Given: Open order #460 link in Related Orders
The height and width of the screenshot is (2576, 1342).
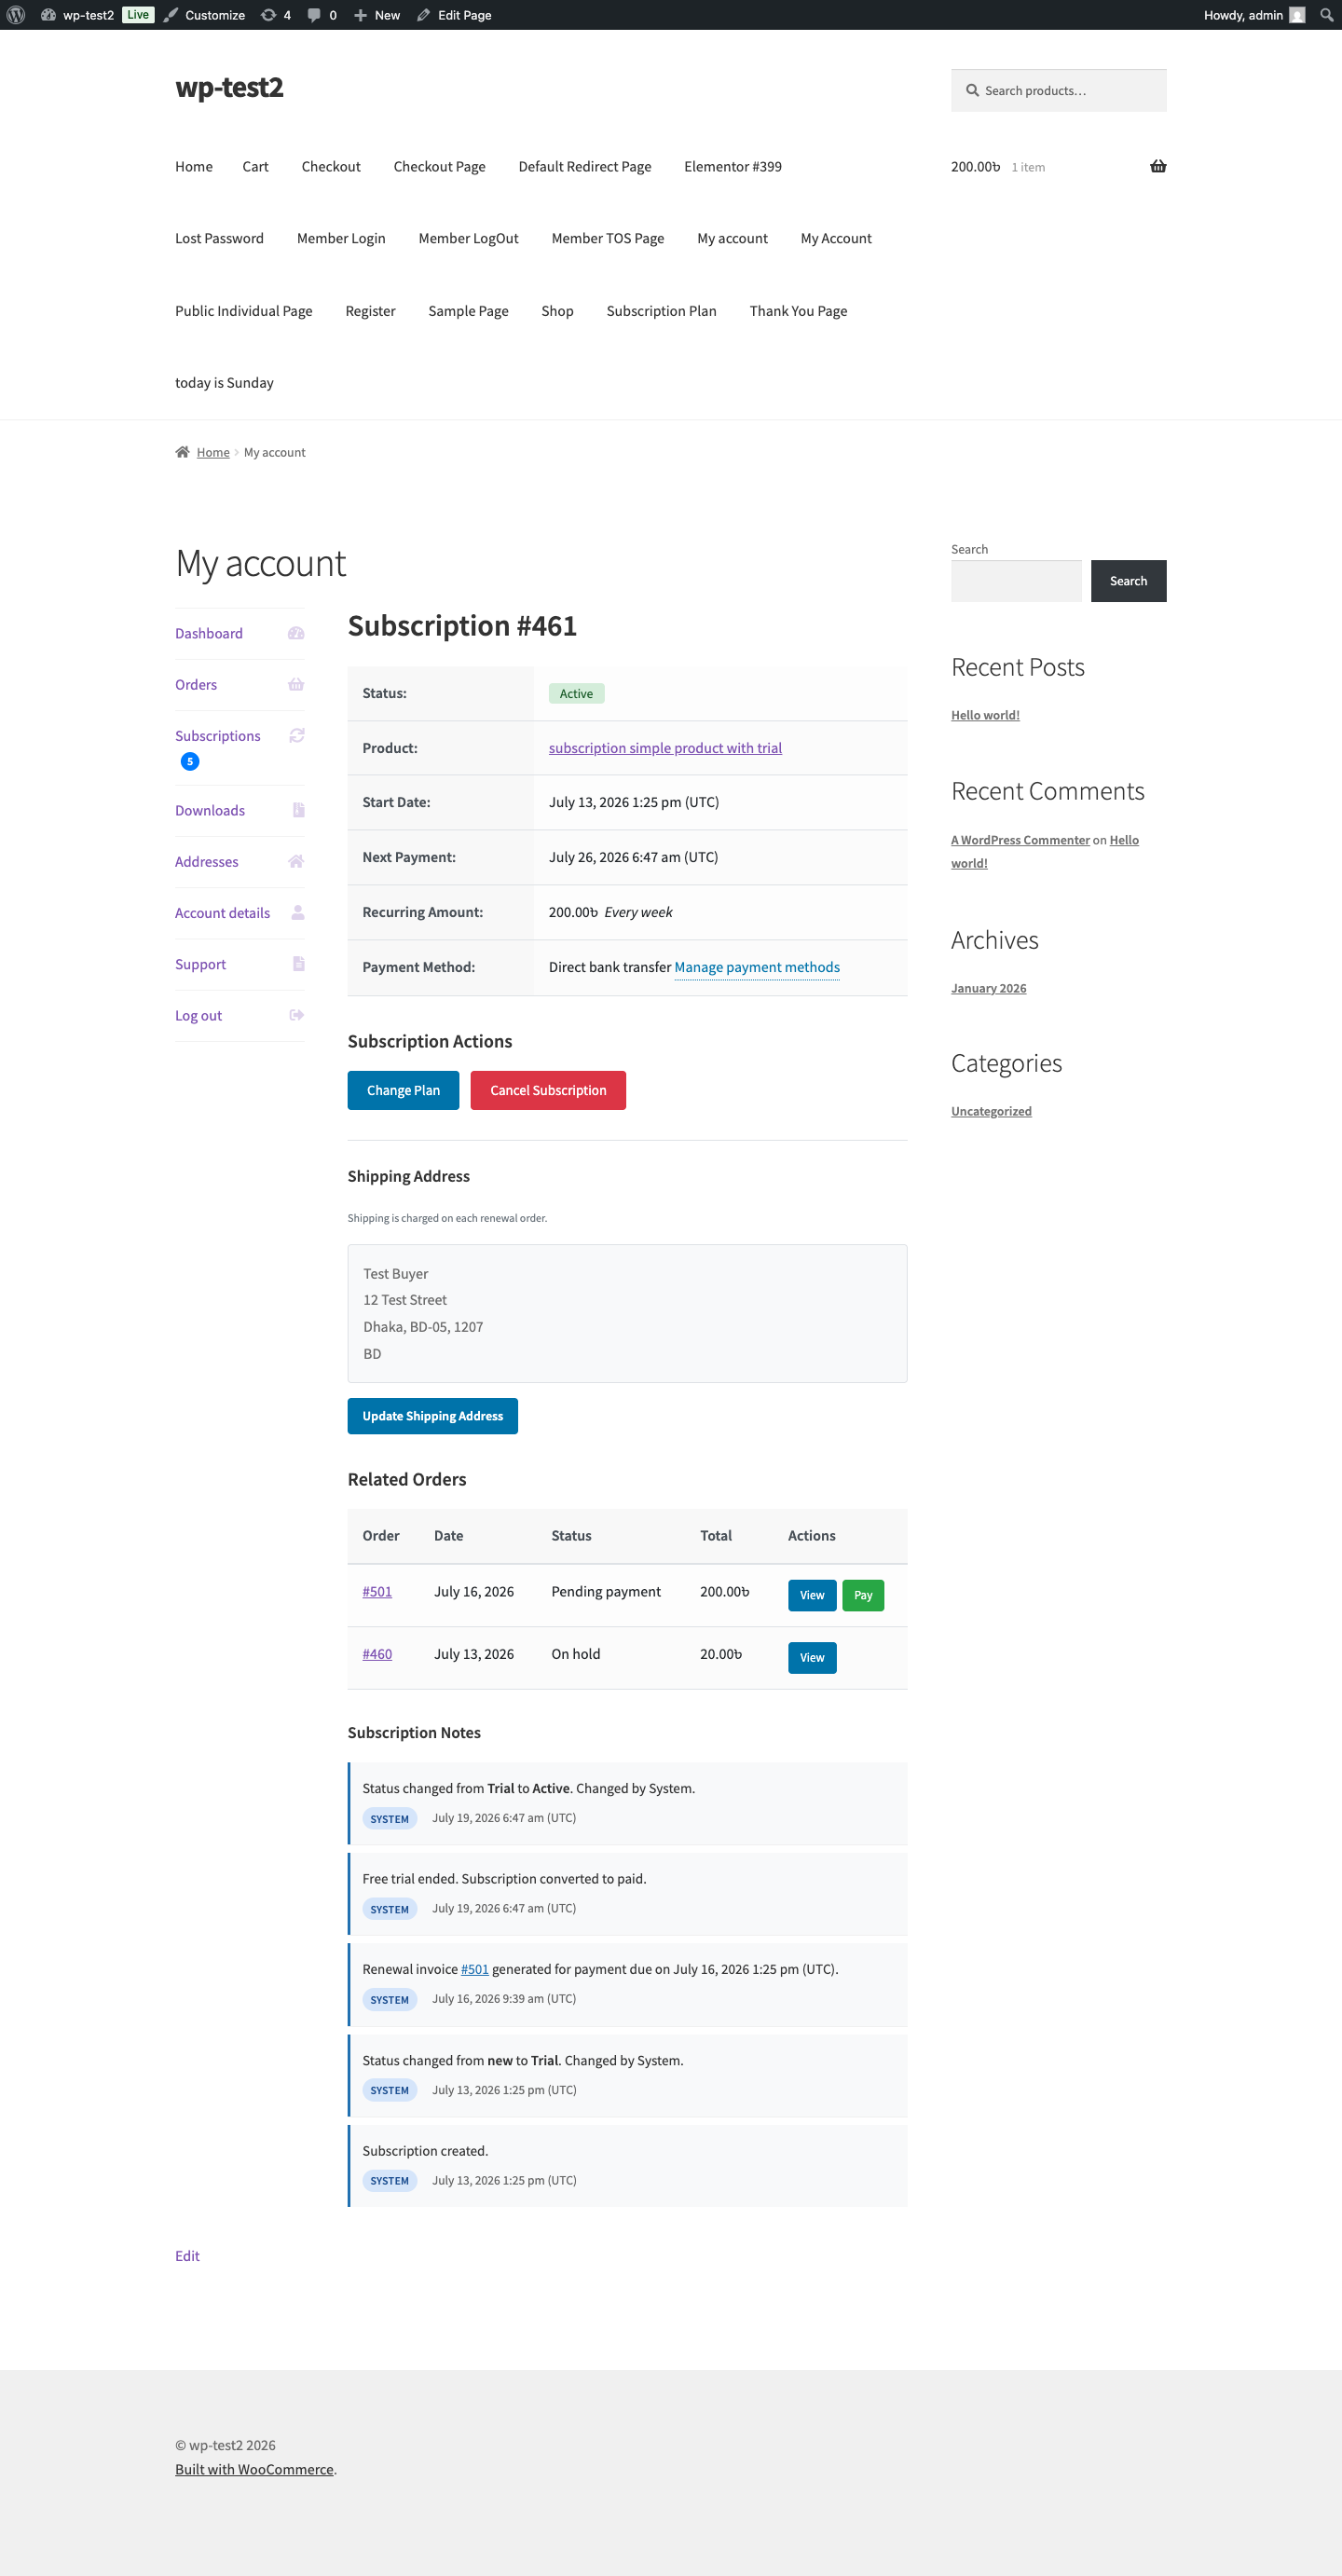Looking at the screenshot, I should 377,1654.
